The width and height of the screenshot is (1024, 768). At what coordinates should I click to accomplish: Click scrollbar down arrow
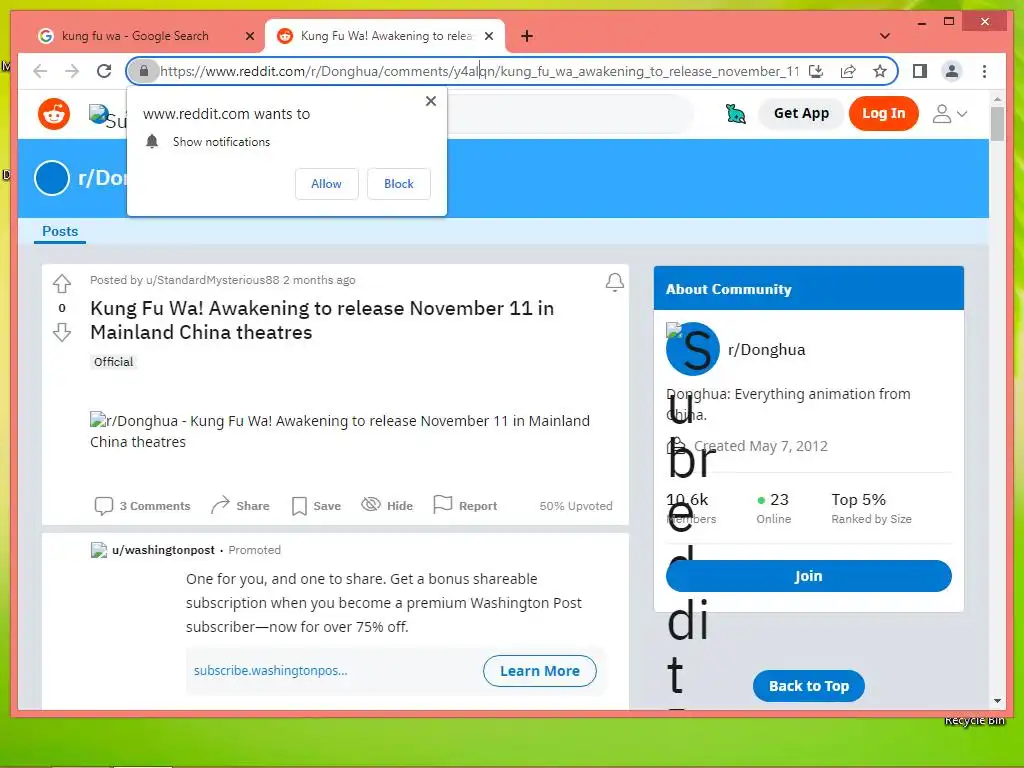click(x=997, y=701)
